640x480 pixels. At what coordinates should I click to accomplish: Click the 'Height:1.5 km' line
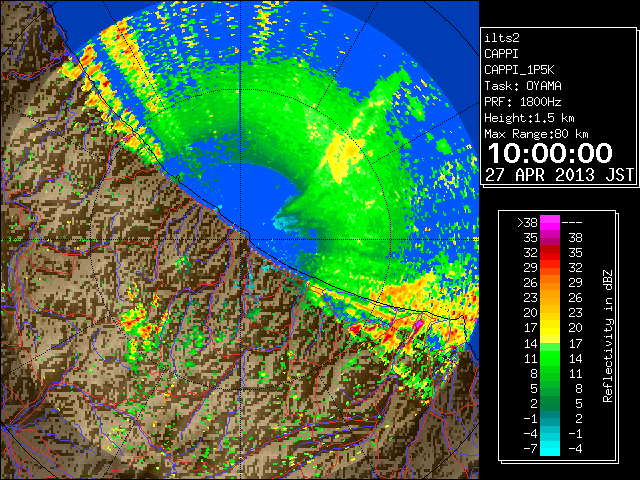[529, 118]
